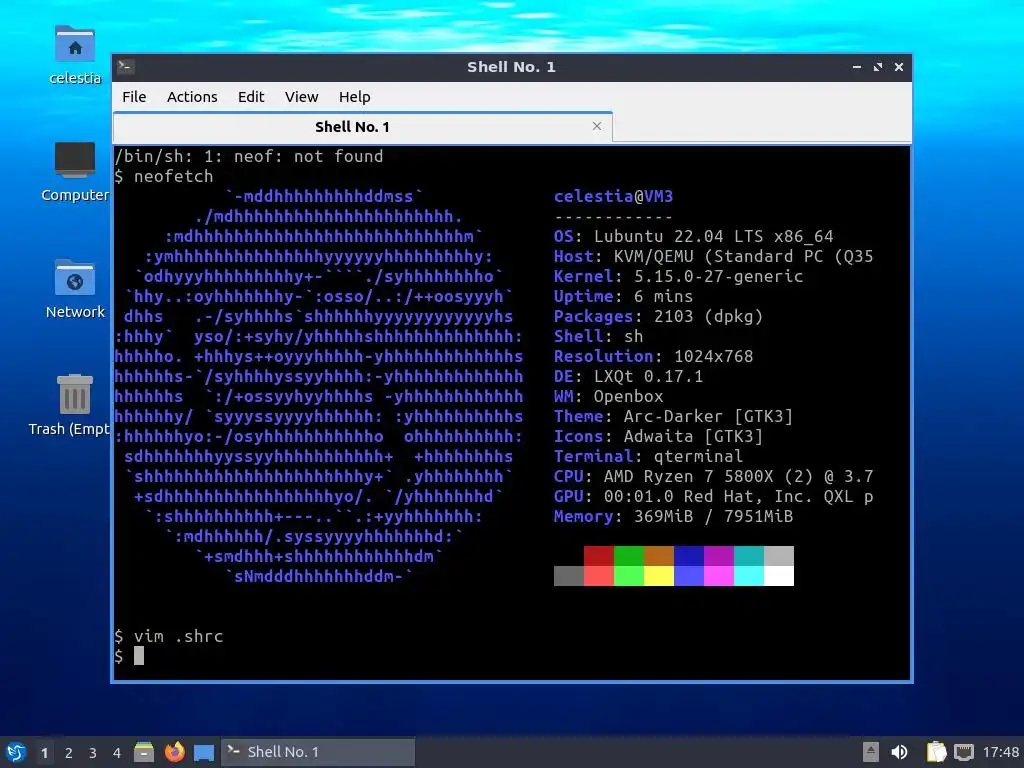Launch Firefox from the taskbar

[174, 752]
